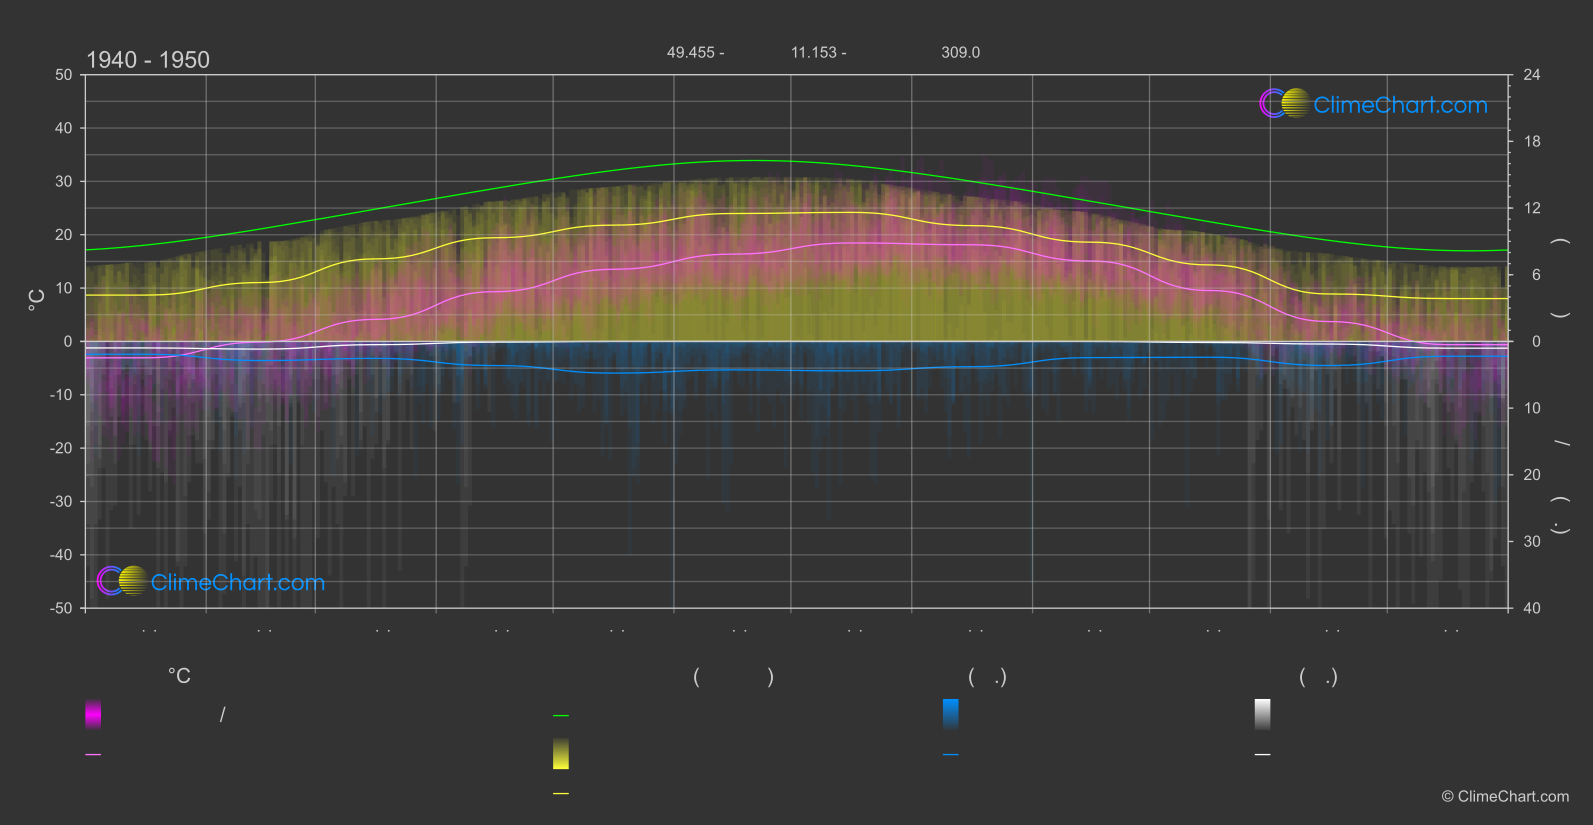Toggle the white line legend marker

(x=1263, y=755)
